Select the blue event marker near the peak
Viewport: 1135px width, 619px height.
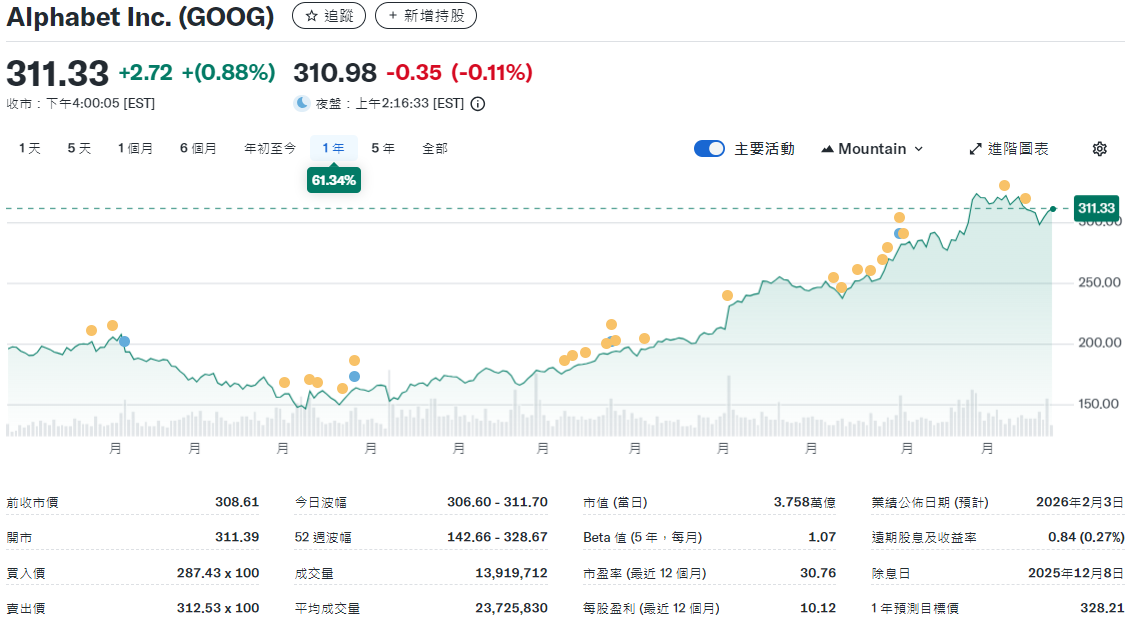pyautogui.click(x=898, y=232)
